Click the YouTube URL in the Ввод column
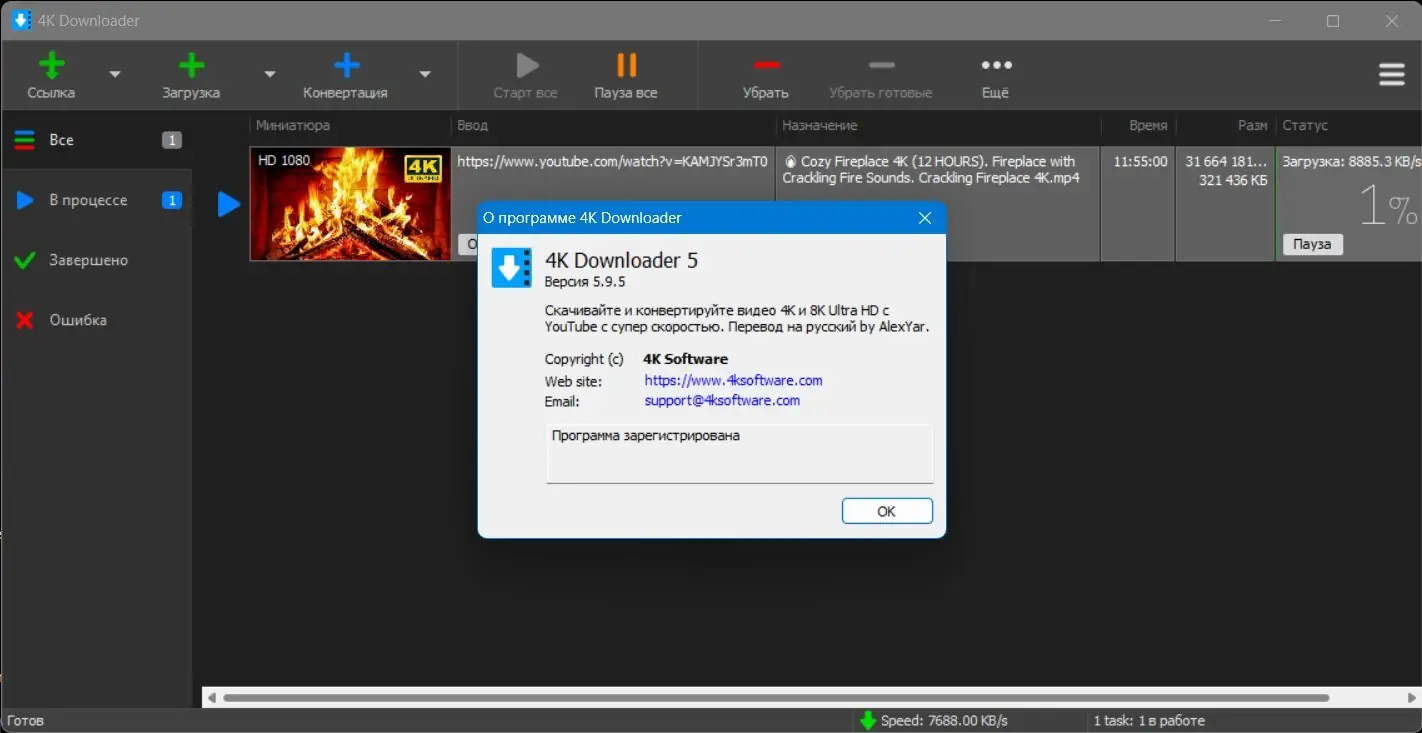 coord(612,161)
